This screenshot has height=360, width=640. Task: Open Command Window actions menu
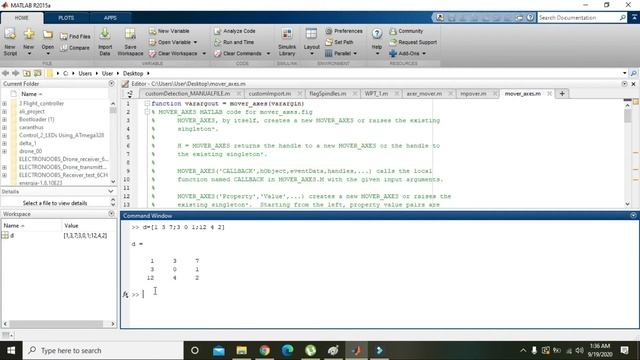click(633, 216)
